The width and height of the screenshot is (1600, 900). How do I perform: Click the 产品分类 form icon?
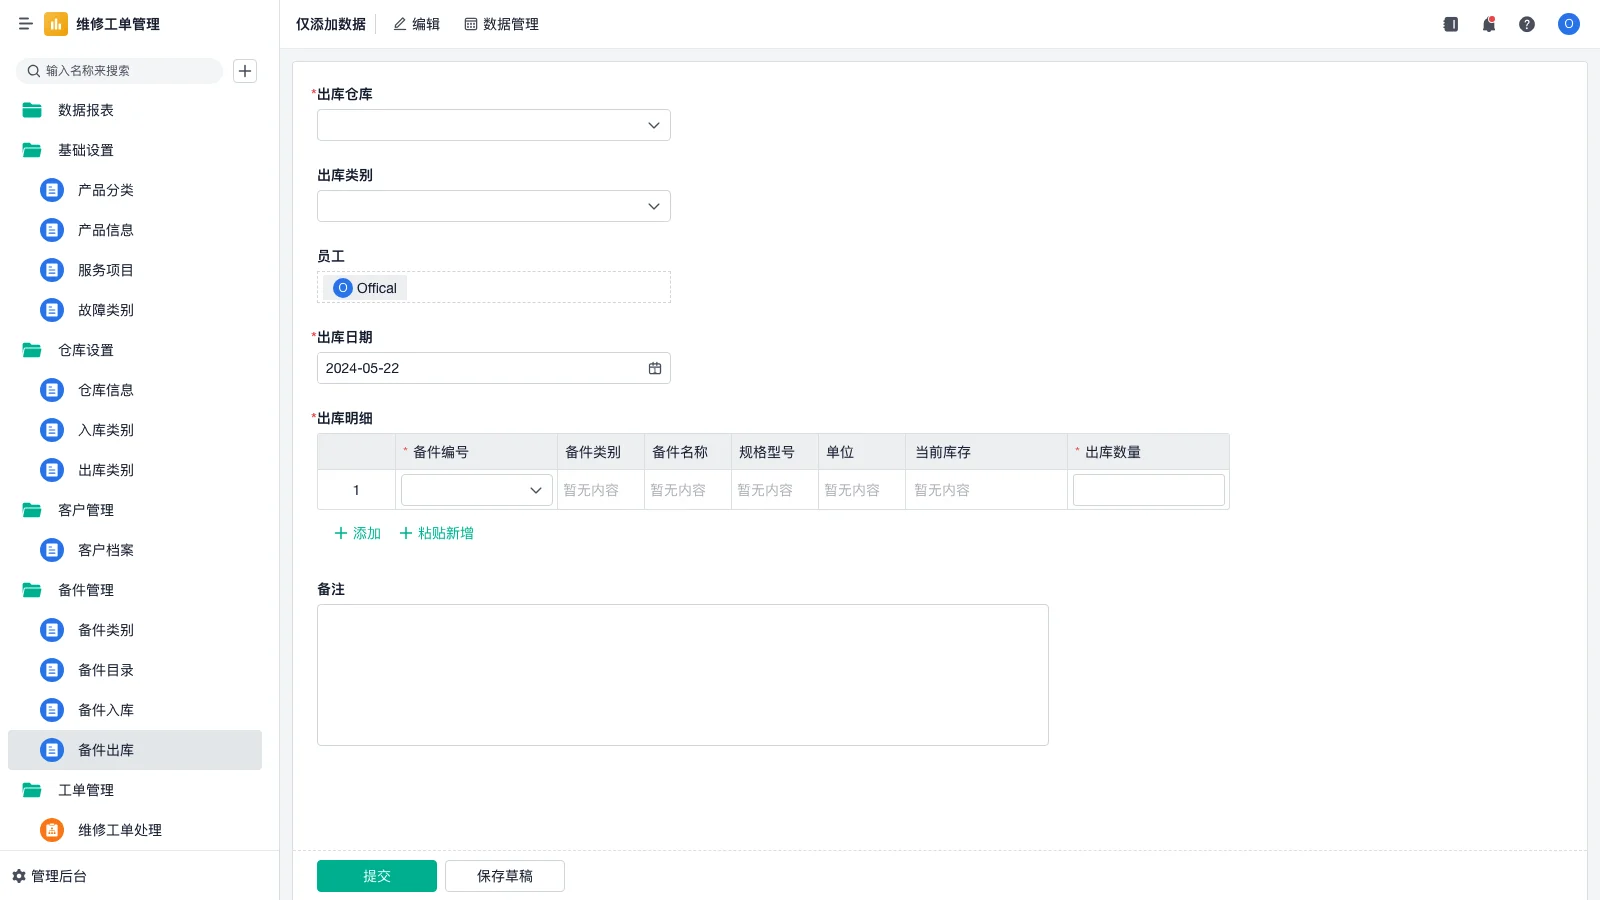(x=52, y=190)
